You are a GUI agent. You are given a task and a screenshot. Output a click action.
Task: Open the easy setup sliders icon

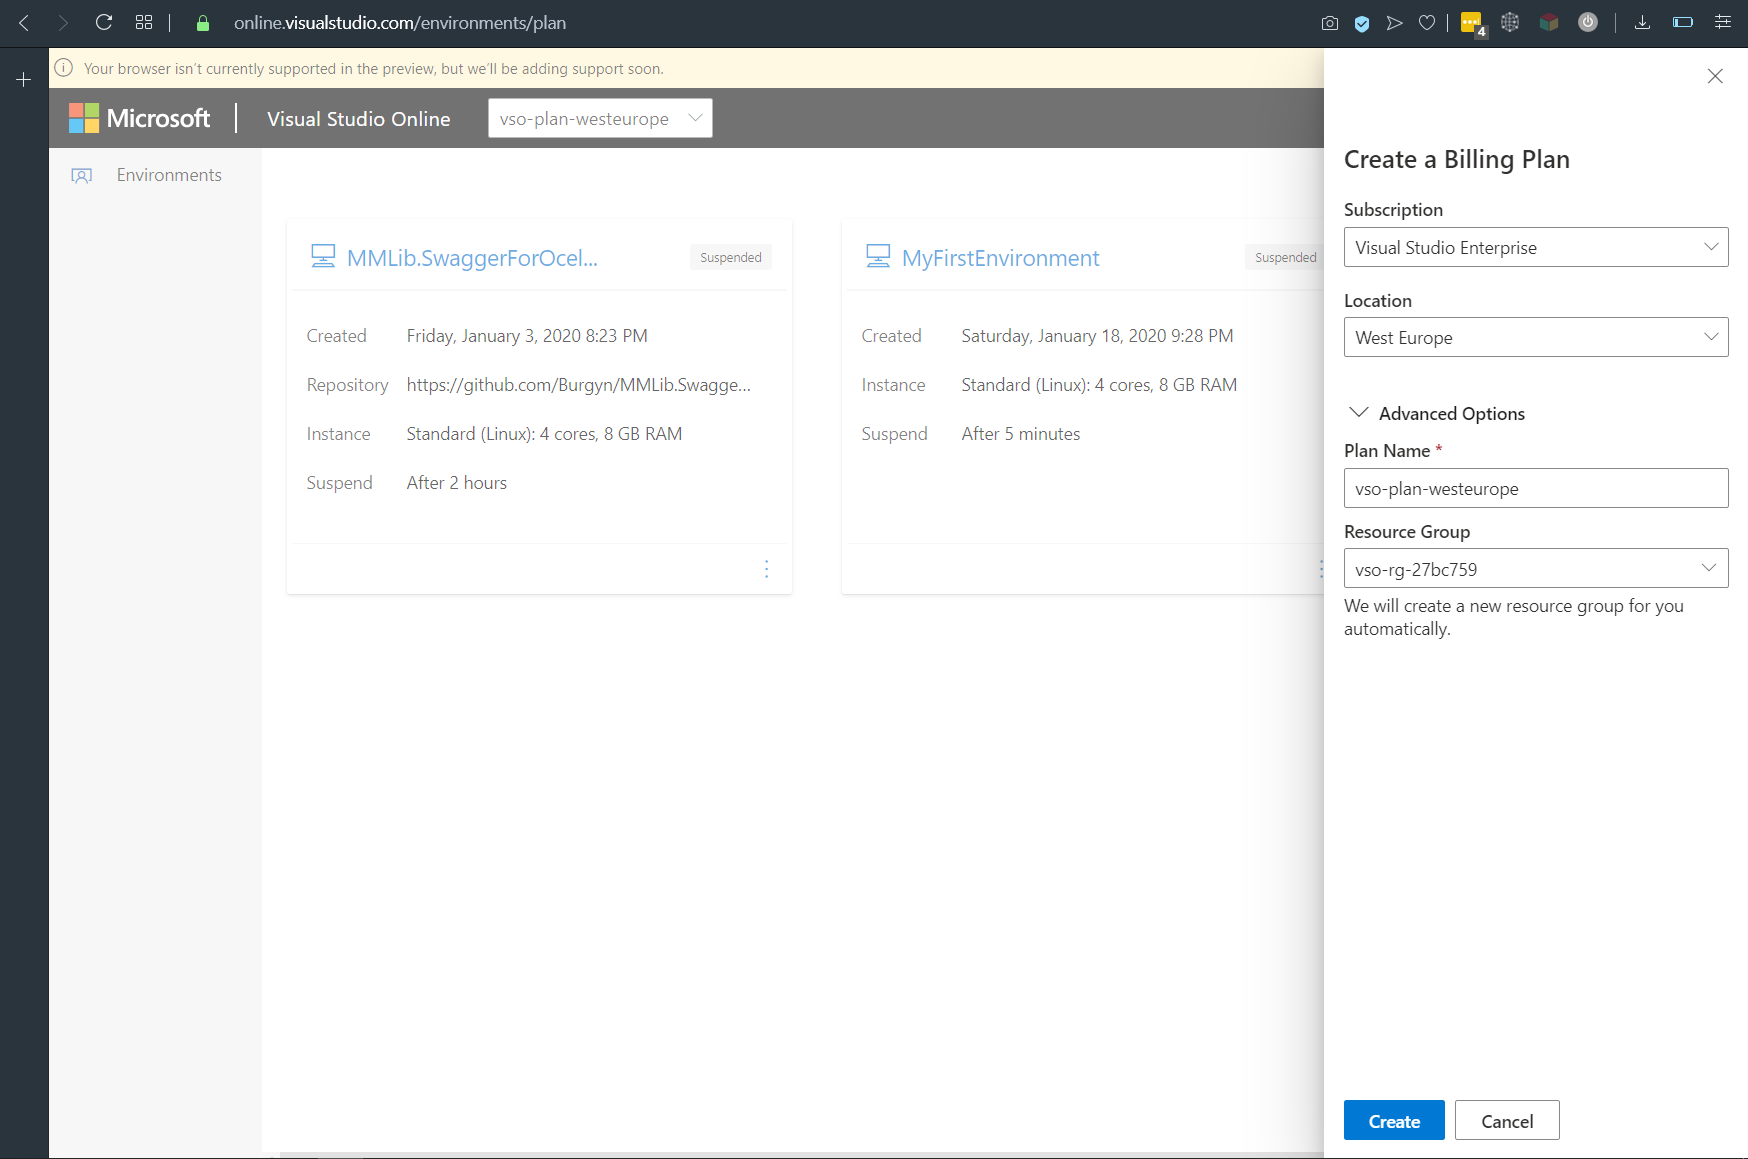click(x=1723, y=22)
